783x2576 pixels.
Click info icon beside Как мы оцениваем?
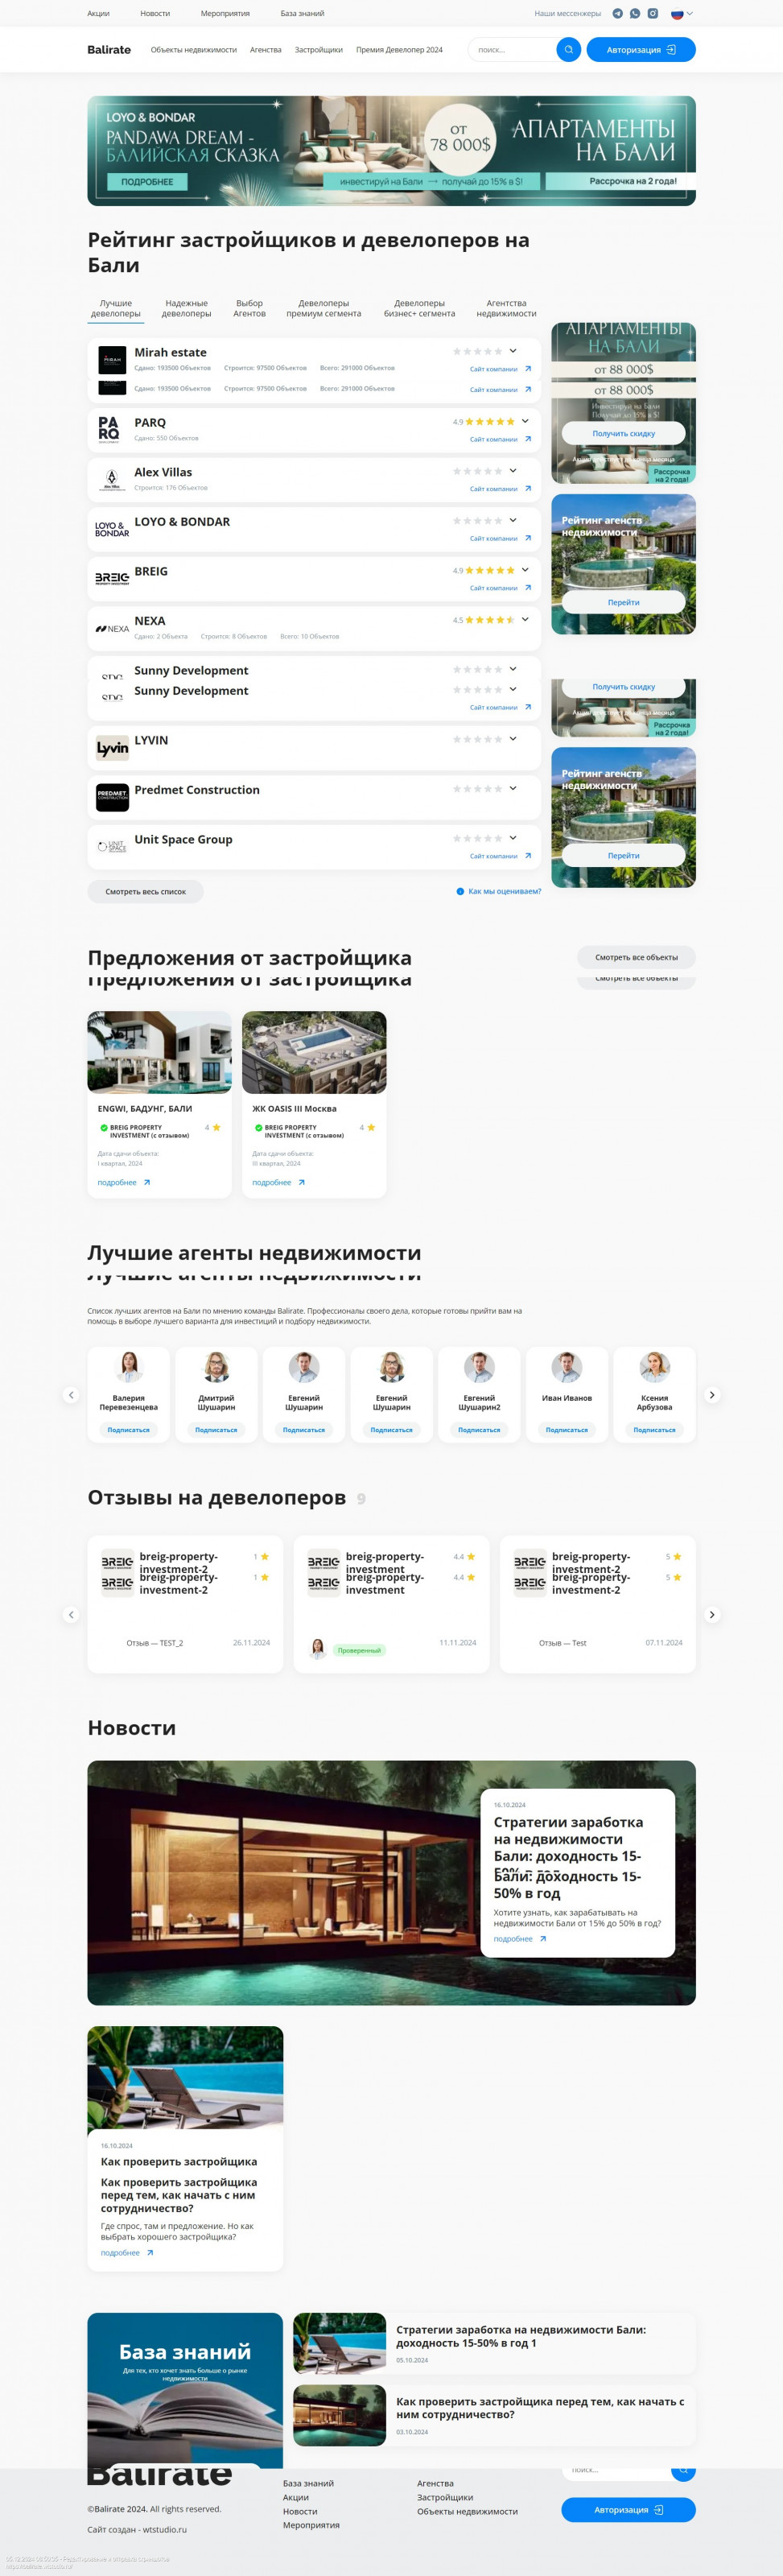pyautogui.click(x=460, y=891)
